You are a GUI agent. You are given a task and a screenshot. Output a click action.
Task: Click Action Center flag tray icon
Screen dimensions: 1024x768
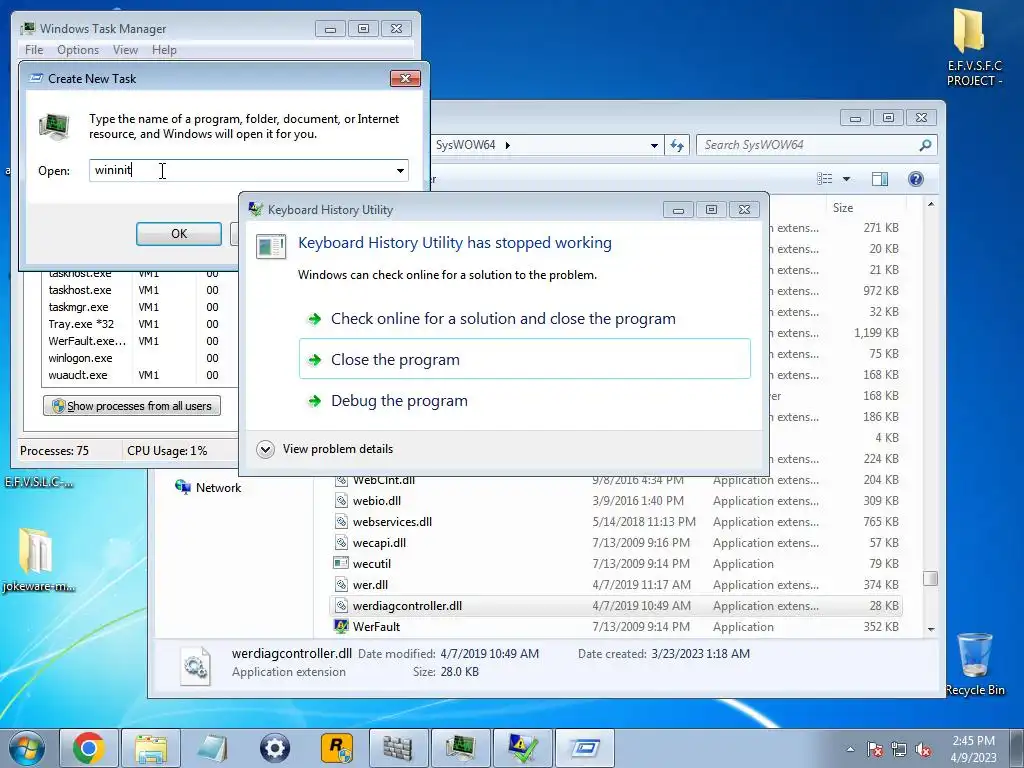[x=874, y=749]
